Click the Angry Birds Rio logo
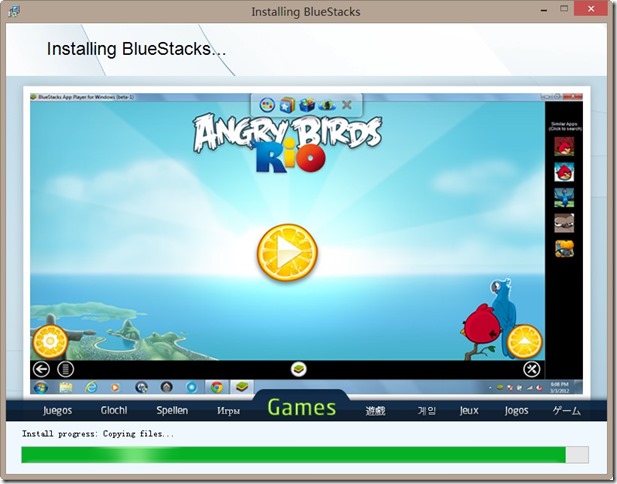617x484 pixels. (287, 143)
